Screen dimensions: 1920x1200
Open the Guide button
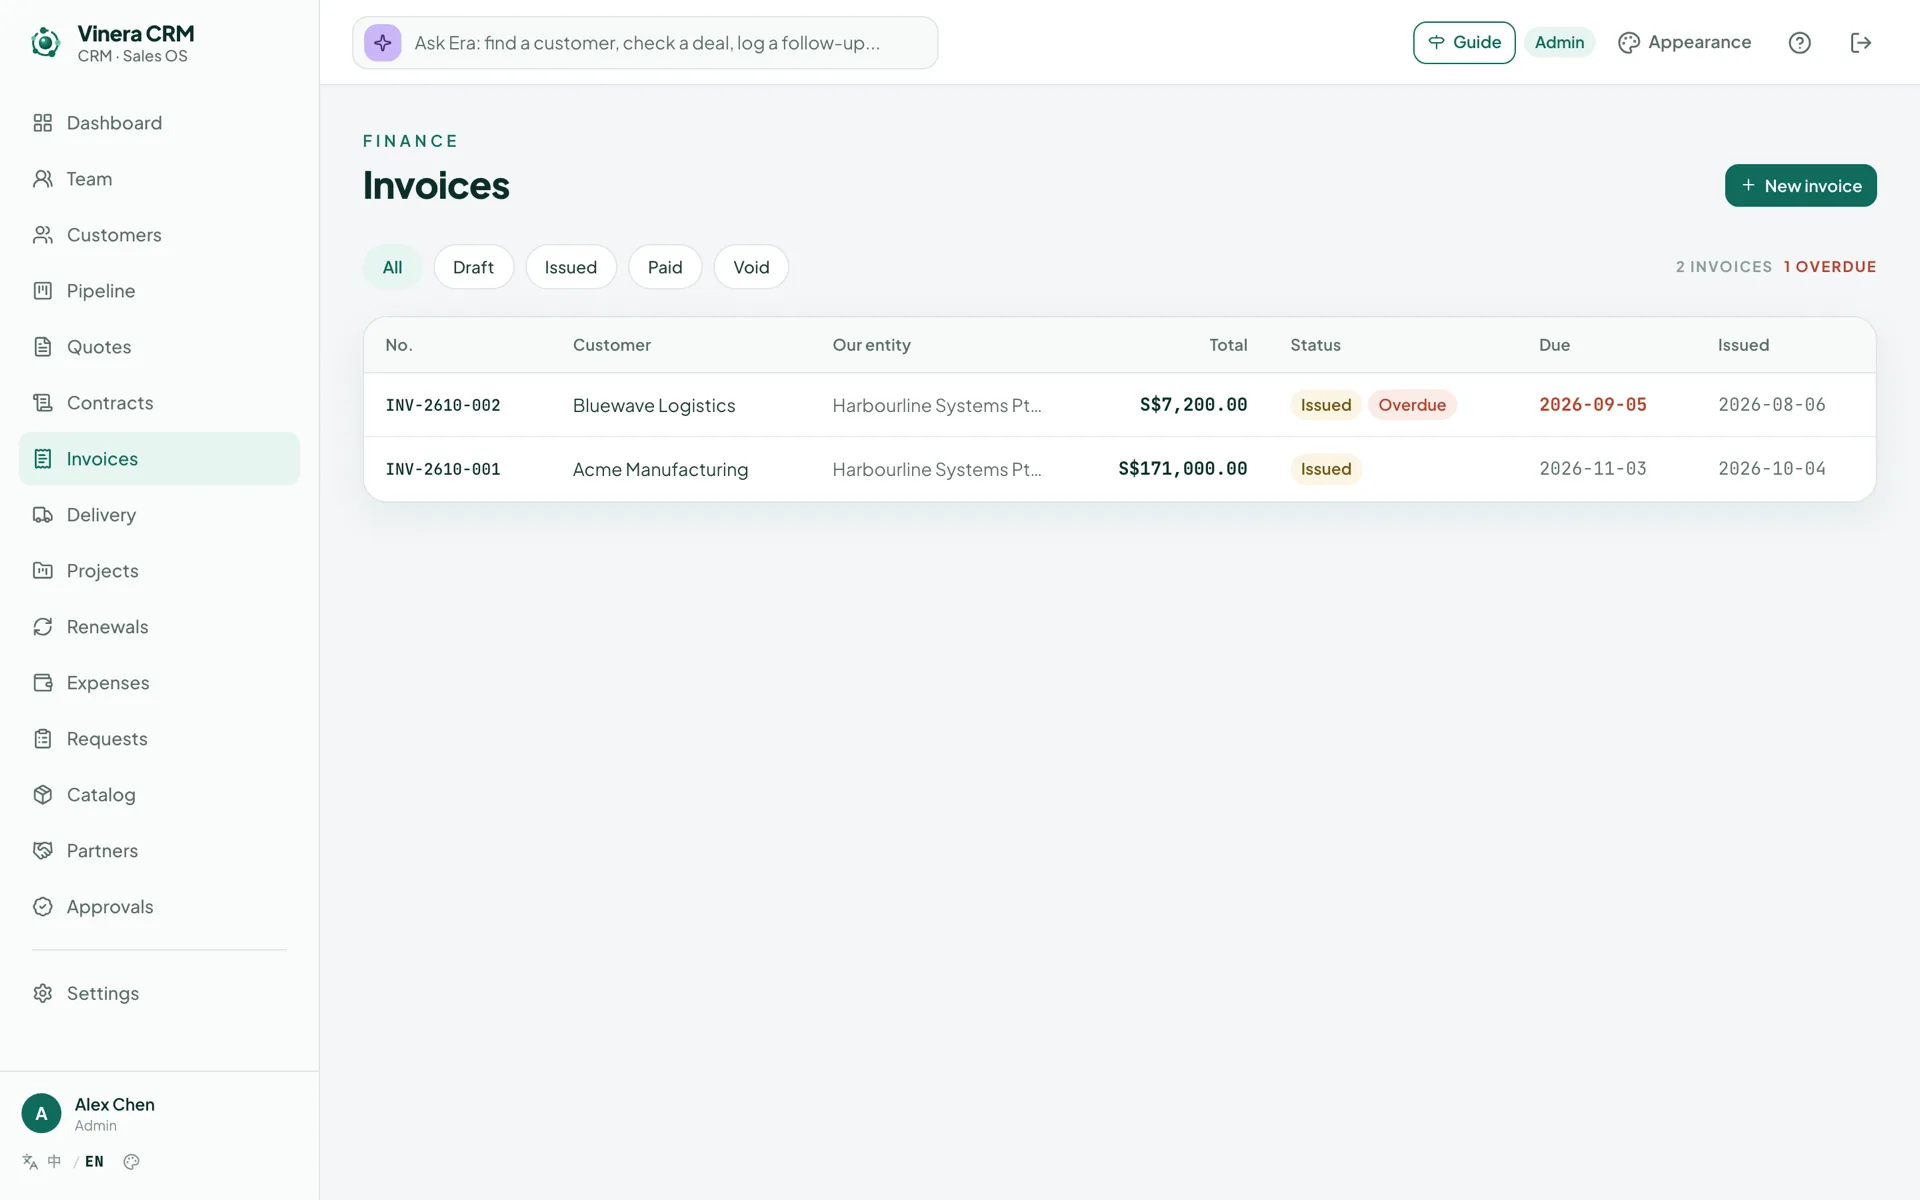click(x=1464, y=43)
